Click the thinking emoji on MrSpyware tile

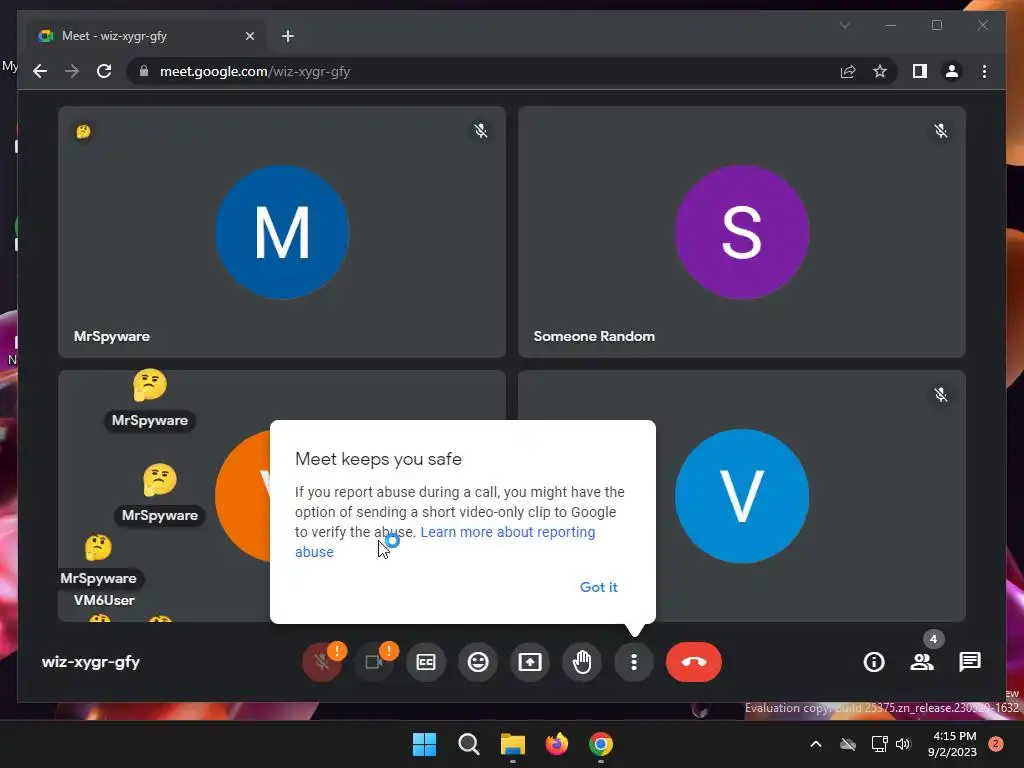[84, 131]
